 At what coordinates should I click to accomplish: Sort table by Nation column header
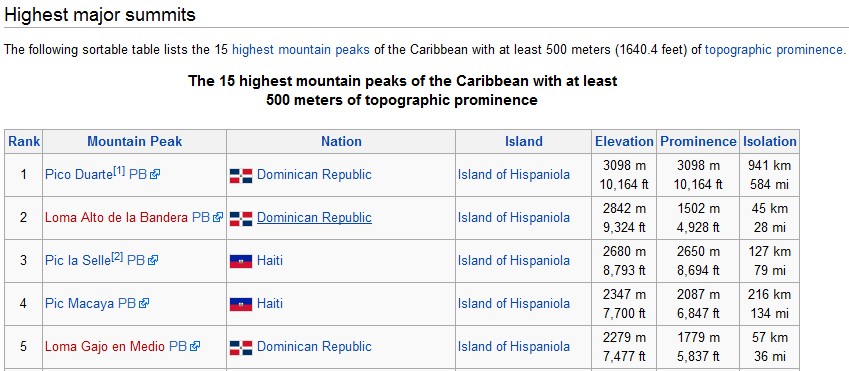341,142
